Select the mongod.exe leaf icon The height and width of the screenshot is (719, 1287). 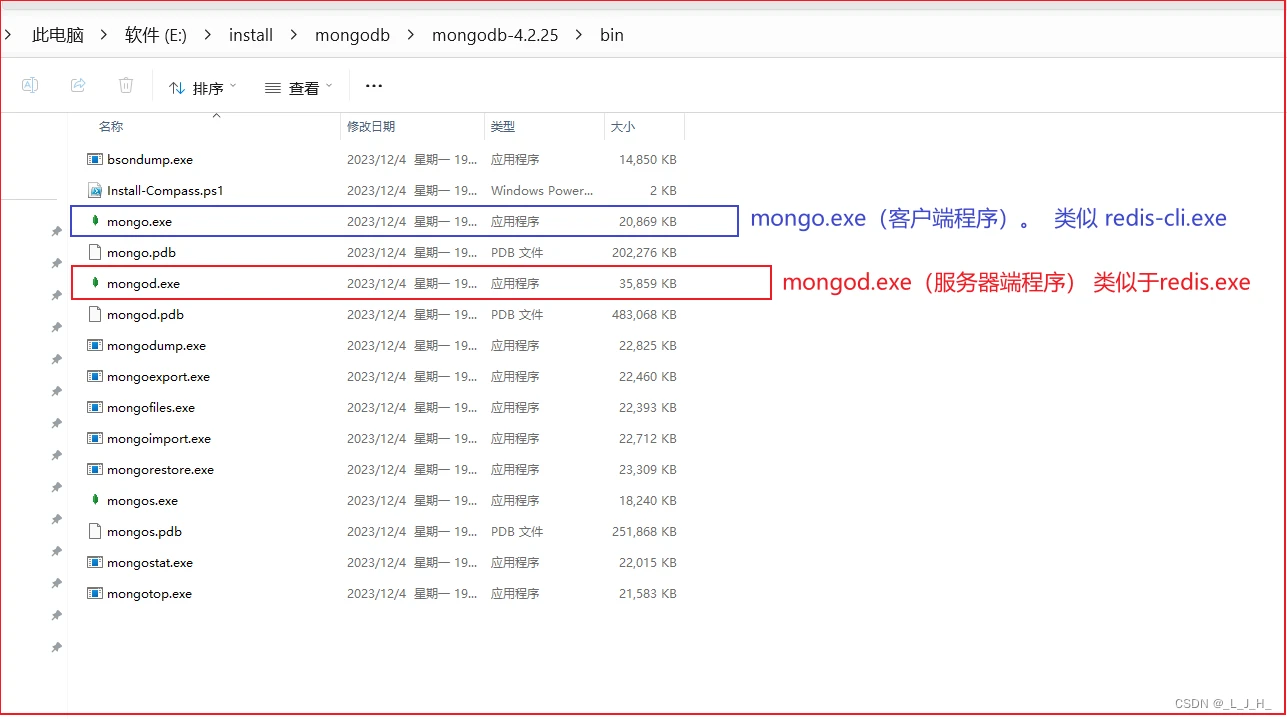click(95, 283)
